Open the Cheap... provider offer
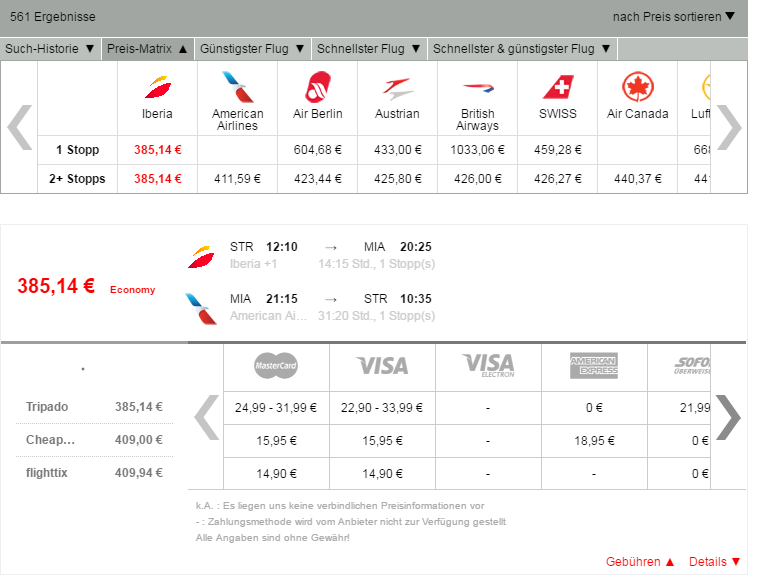The width and height of the screenshot is (776, 582). [x=94, y=440]
